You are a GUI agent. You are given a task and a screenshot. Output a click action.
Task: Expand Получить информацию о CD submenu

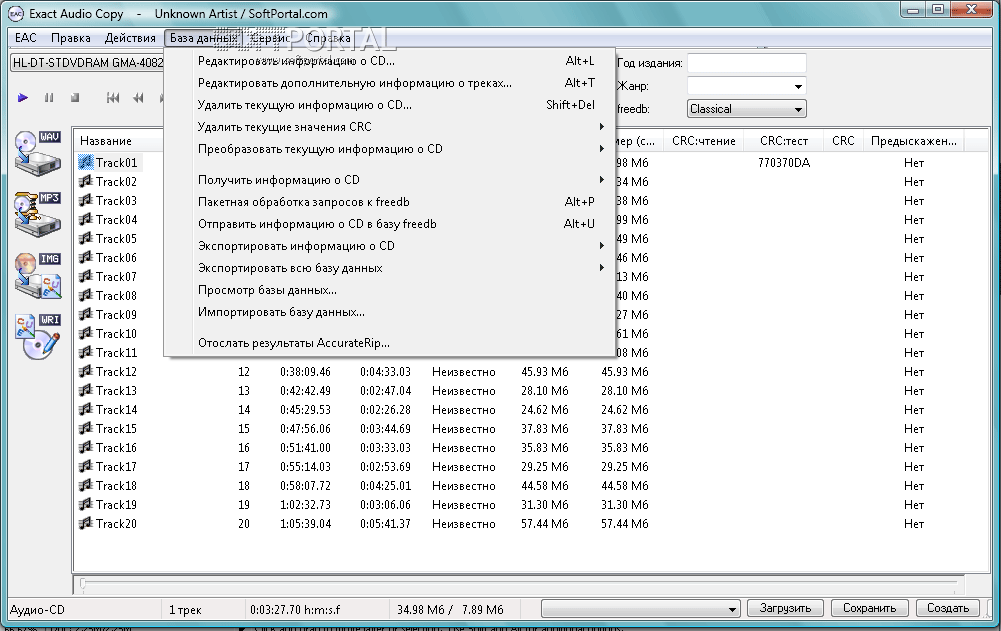point(389,180)
